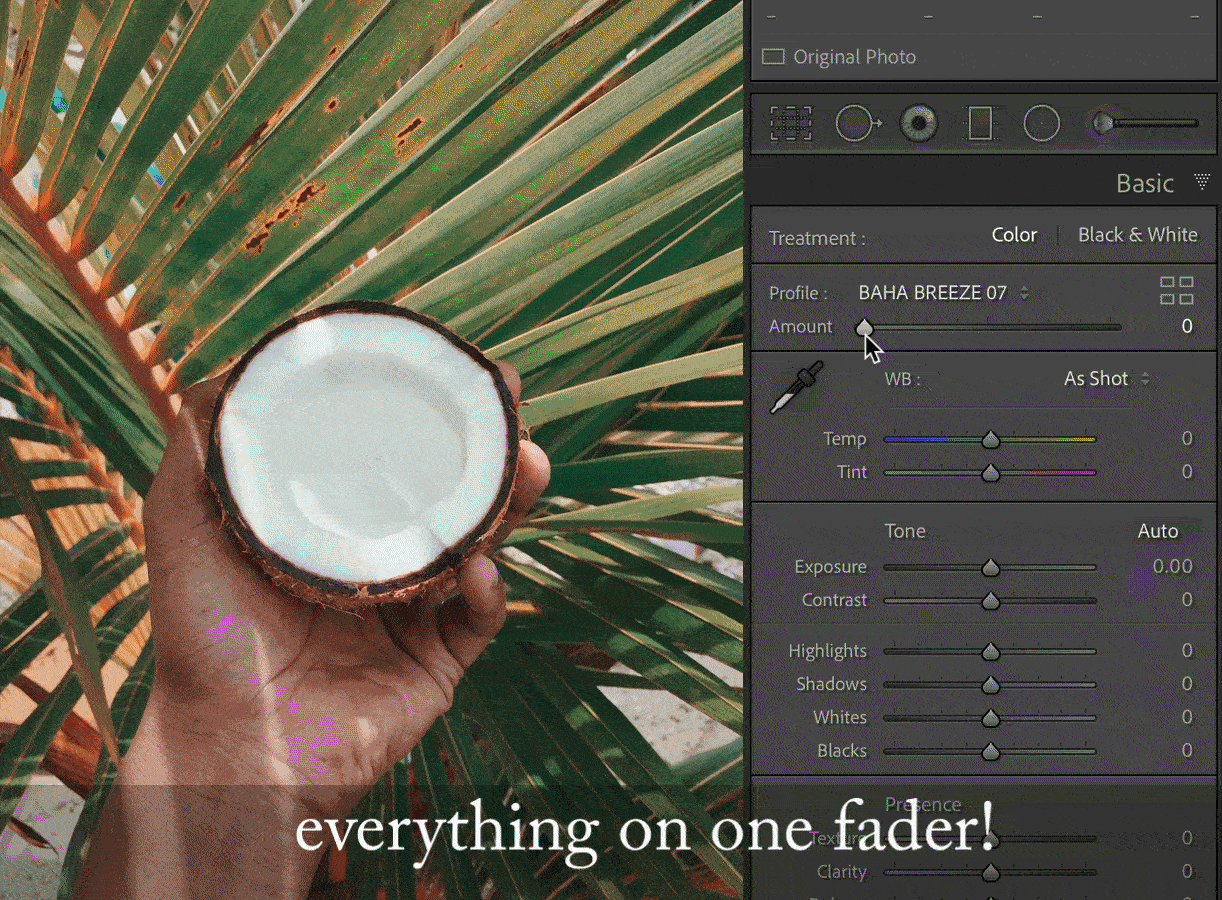Activate the Red Eye Correction tool
Viewport: 1222px width, 900px height.
click(x=918, y=124)
